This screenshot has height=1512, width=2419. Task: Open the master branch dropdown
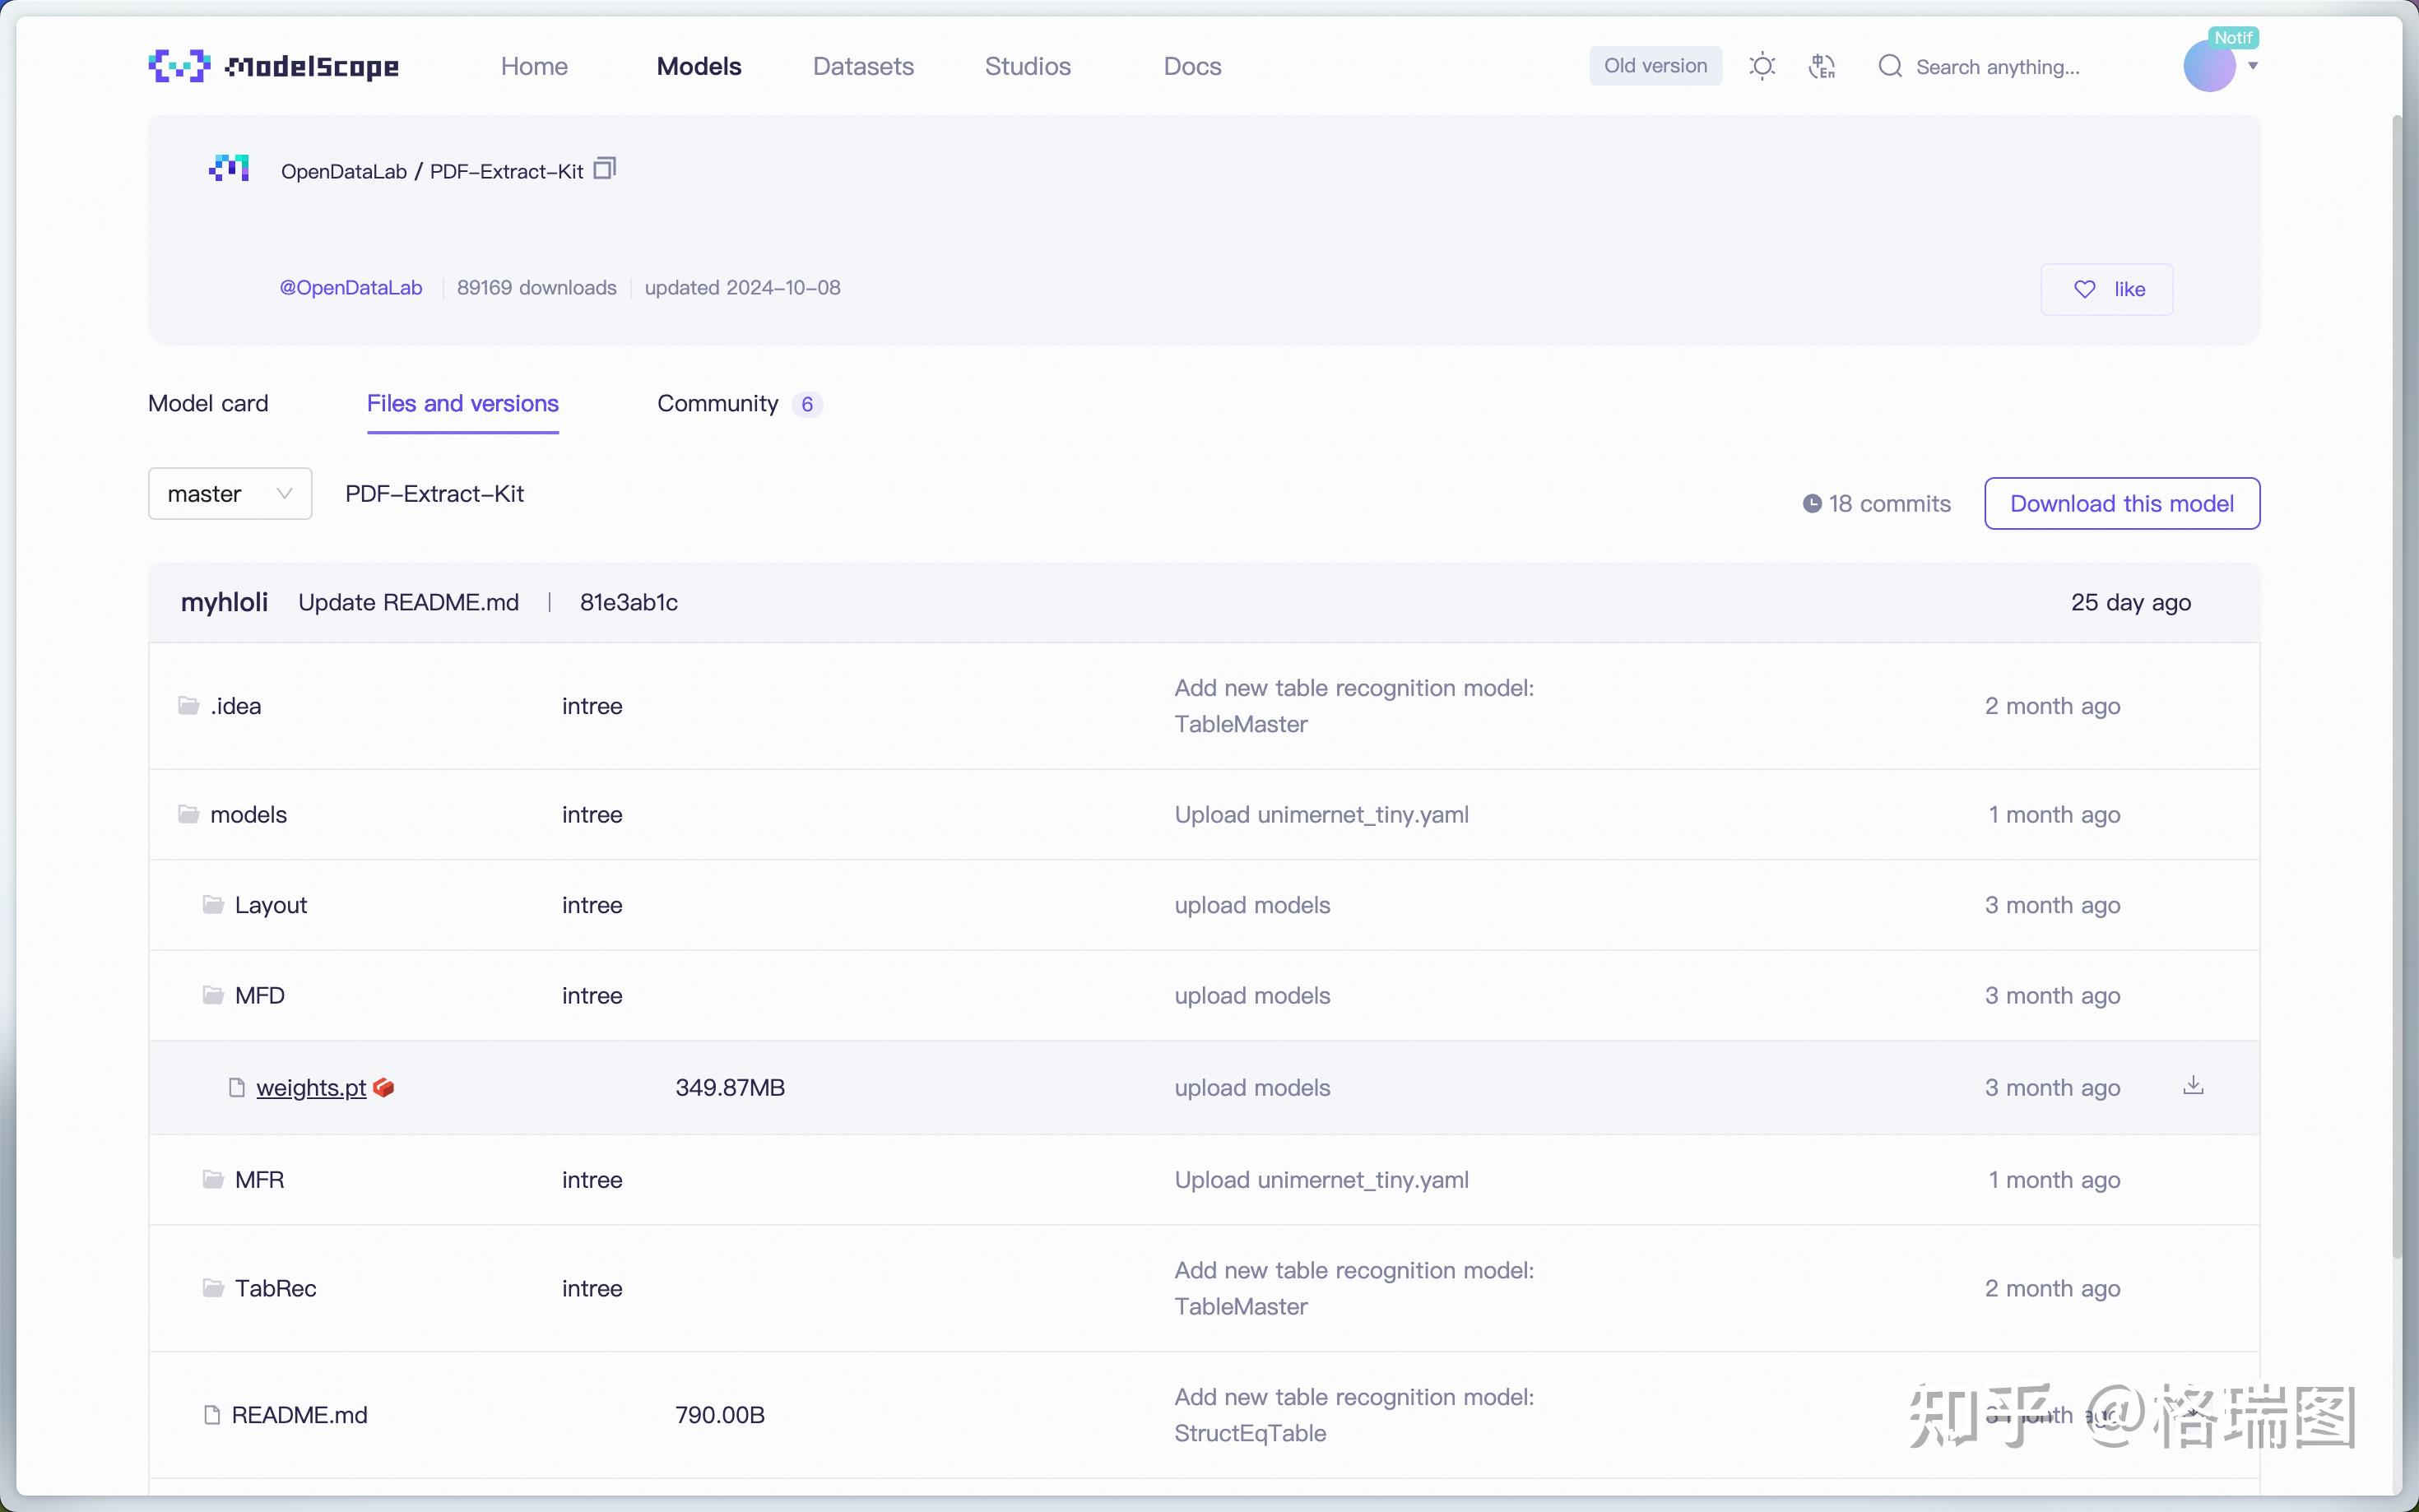click(x=230, y=494)
